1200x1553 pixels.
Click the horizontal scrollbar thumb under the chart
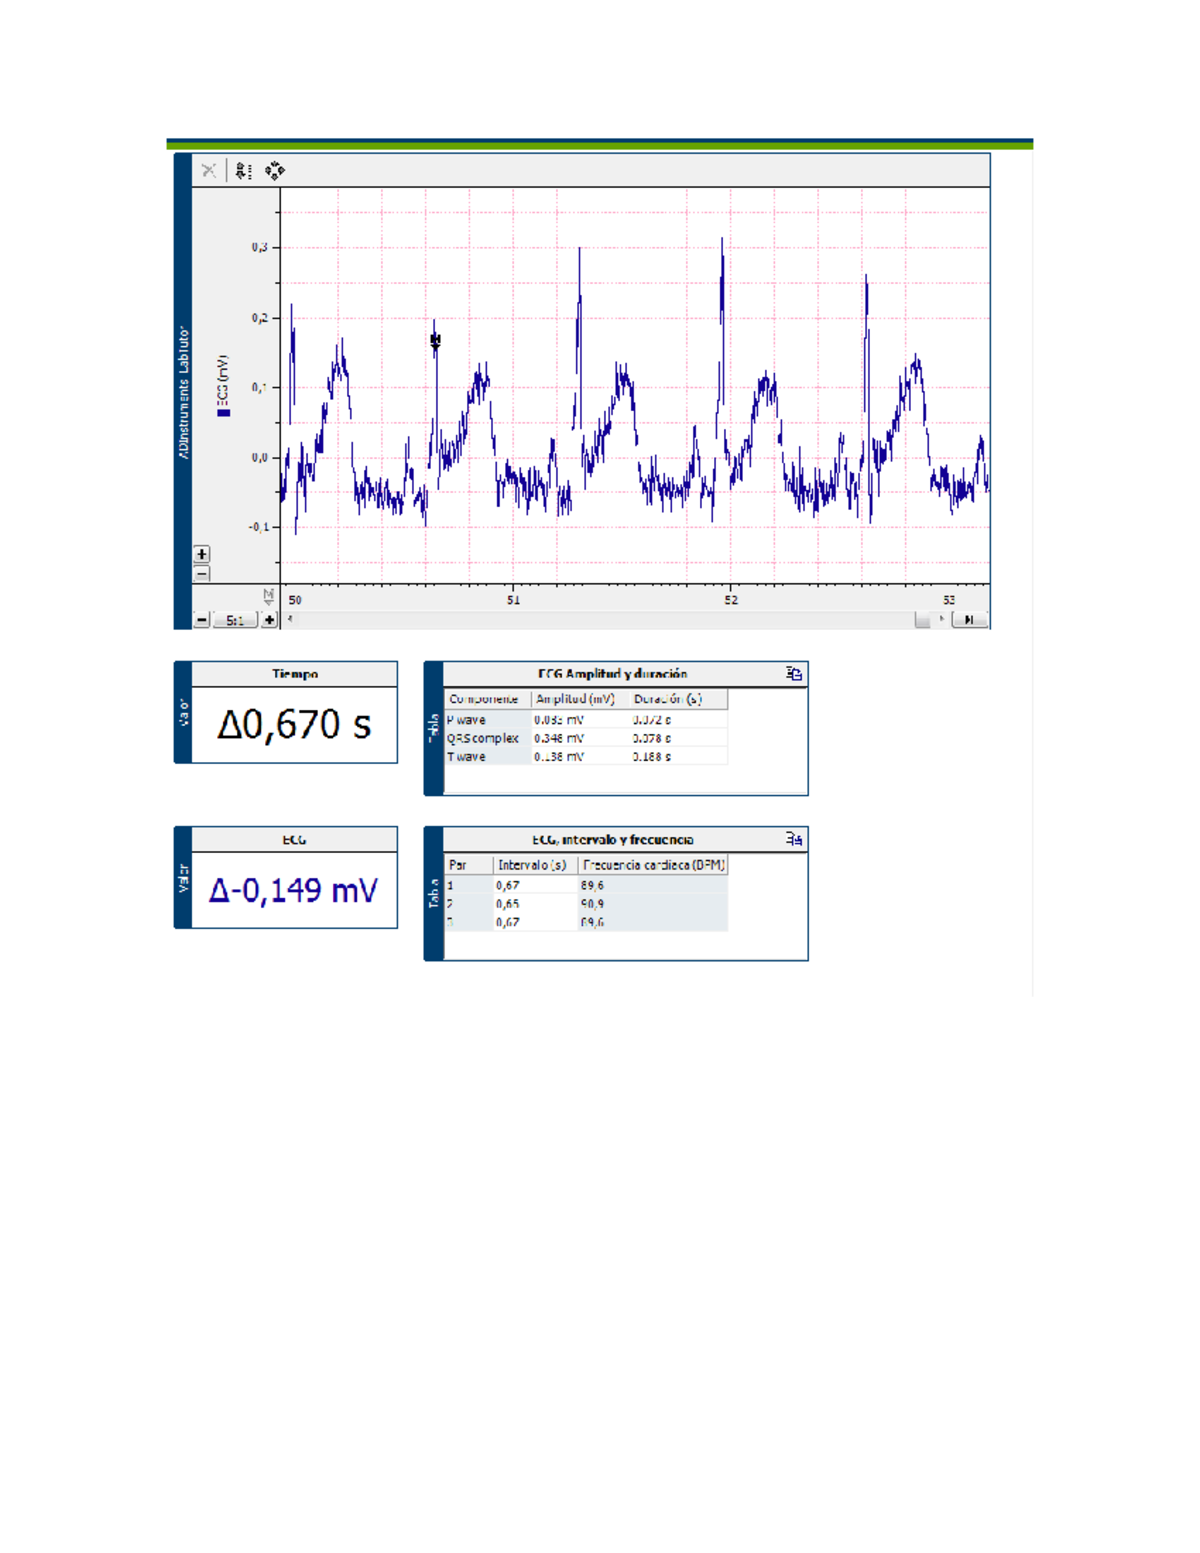(x=922, y=620)
